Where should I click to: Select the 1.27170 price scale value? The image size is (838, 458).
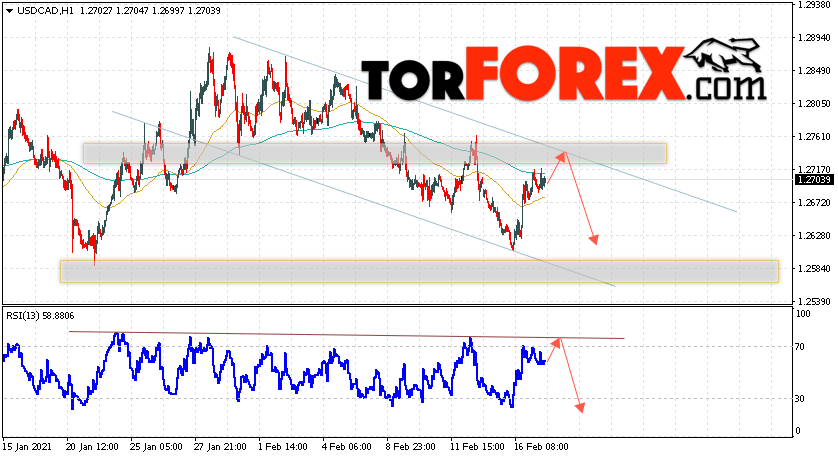pyautogui.click(x=814, y=169)
